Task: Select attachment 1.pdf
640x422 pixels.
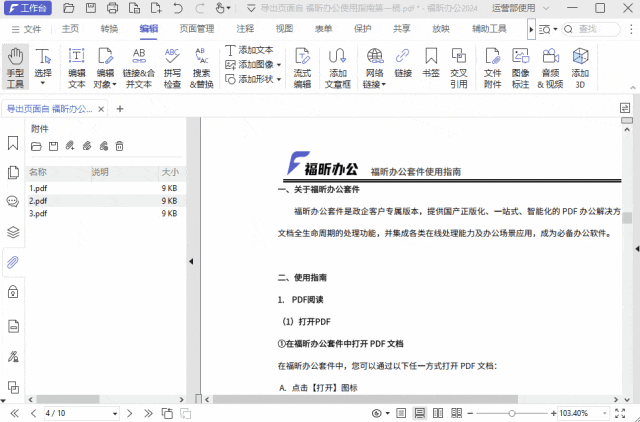Action: [x=105, y=188]
